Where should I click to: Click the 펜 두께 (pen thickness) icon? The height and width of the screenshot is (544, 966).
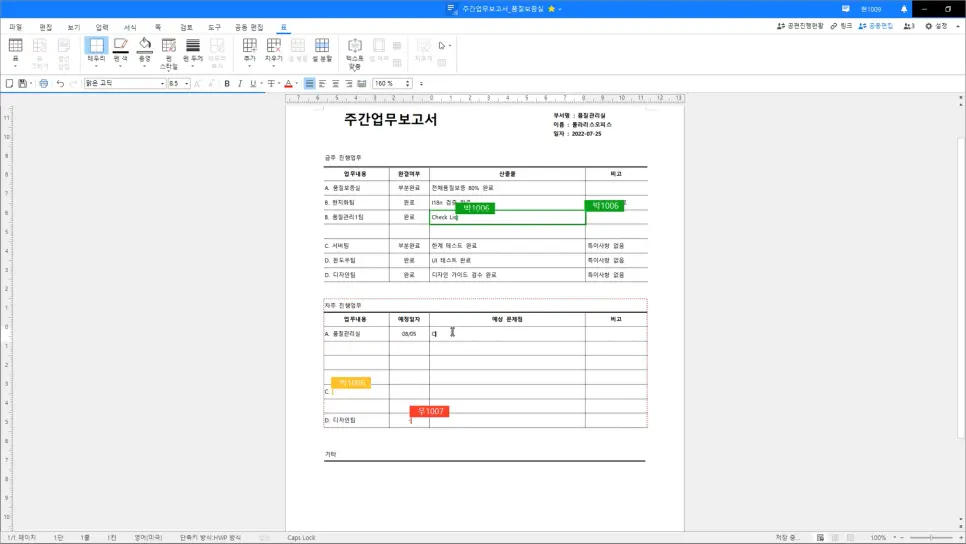click(x=193, y=45)
